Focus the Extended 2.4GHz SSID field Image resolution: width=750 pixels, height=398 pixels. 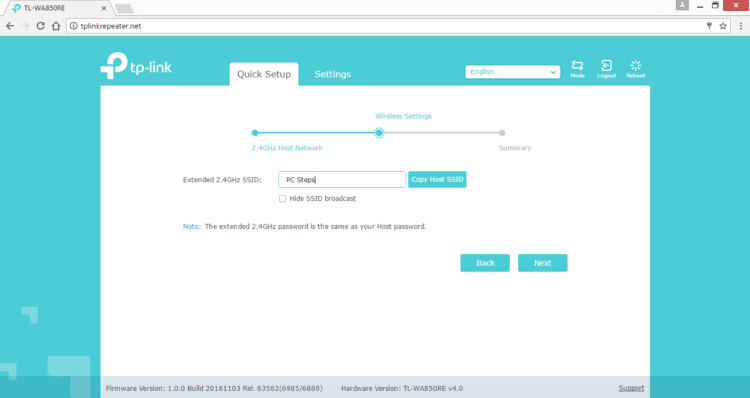(342, 179)
